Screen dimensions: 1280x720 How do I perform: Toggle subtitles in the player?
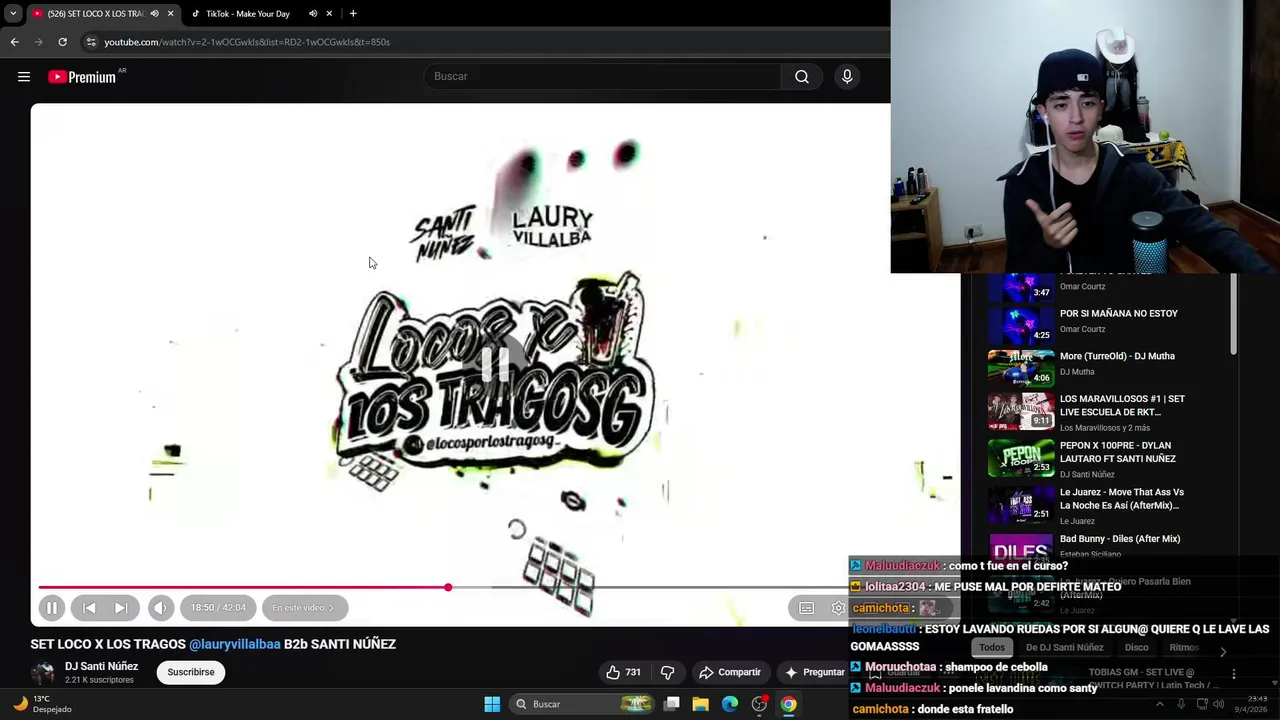coord(807,608)
